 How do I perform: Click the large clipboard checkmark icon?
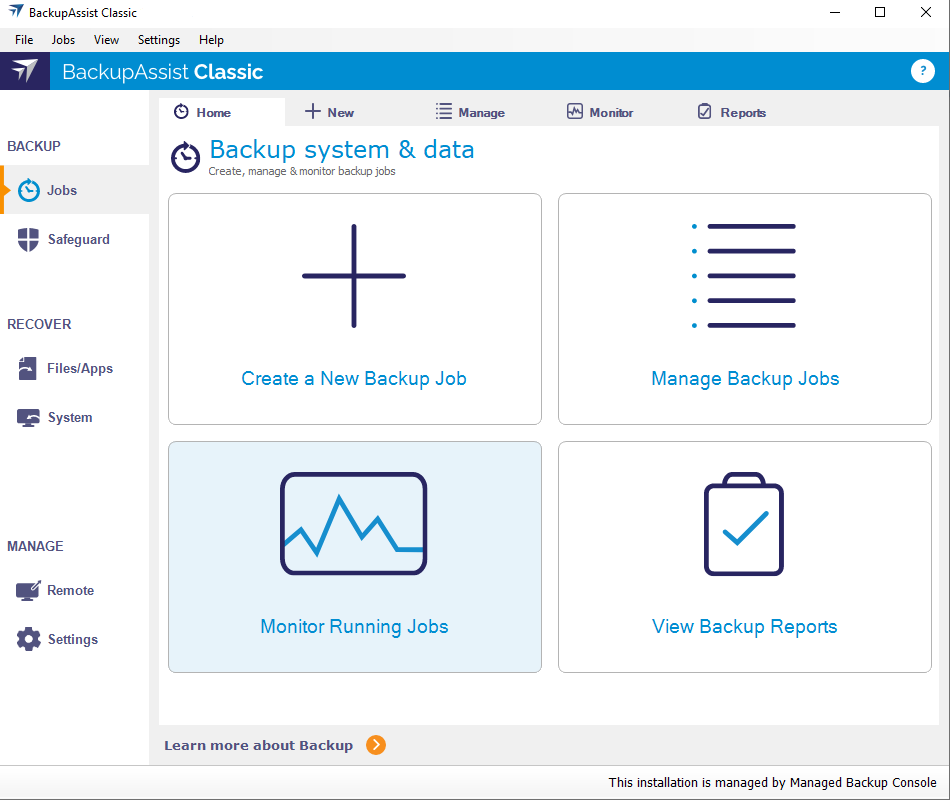tap(743, 524)
